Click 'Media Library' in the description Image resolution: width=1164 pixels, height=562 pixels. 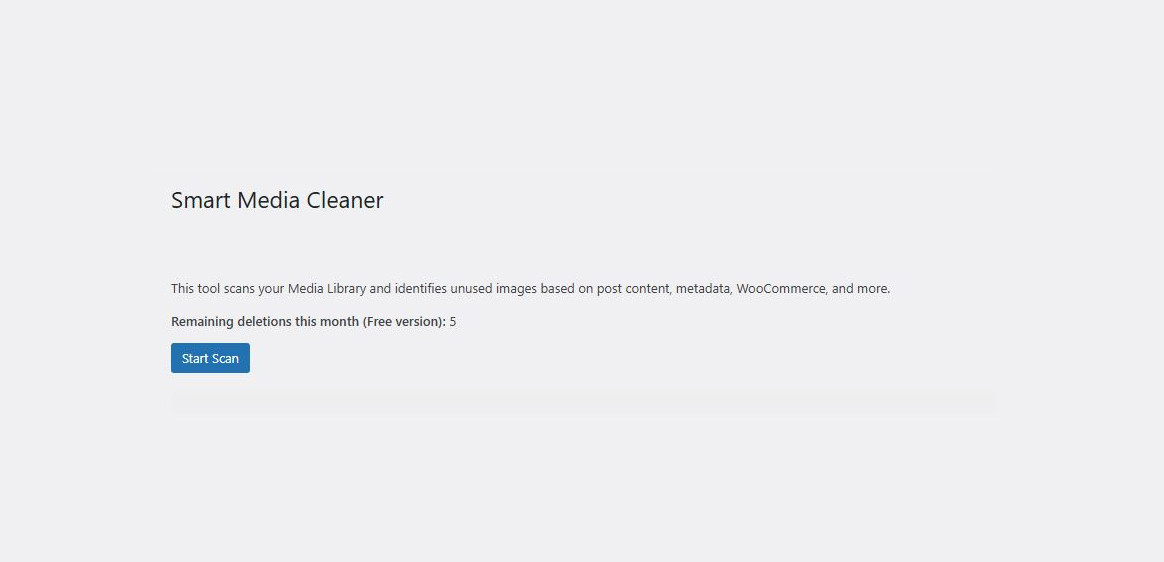(327, 289)
